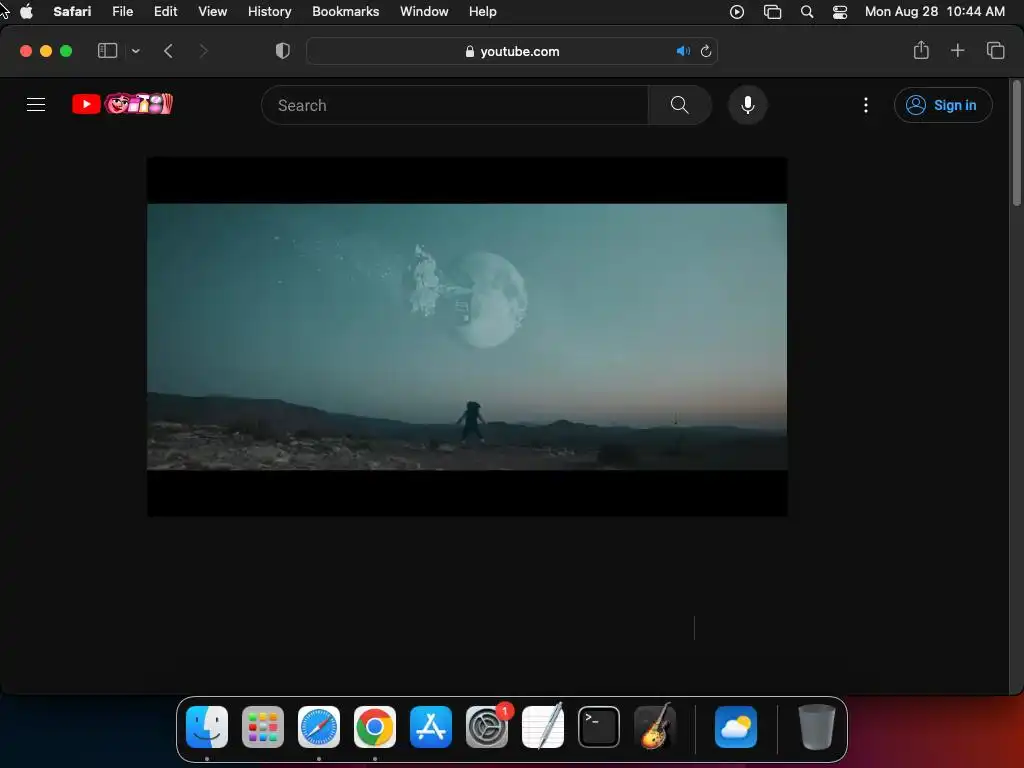1024x768 pixels.
Task: Click the page vertical scrollbar
Action: point(1016,144)
